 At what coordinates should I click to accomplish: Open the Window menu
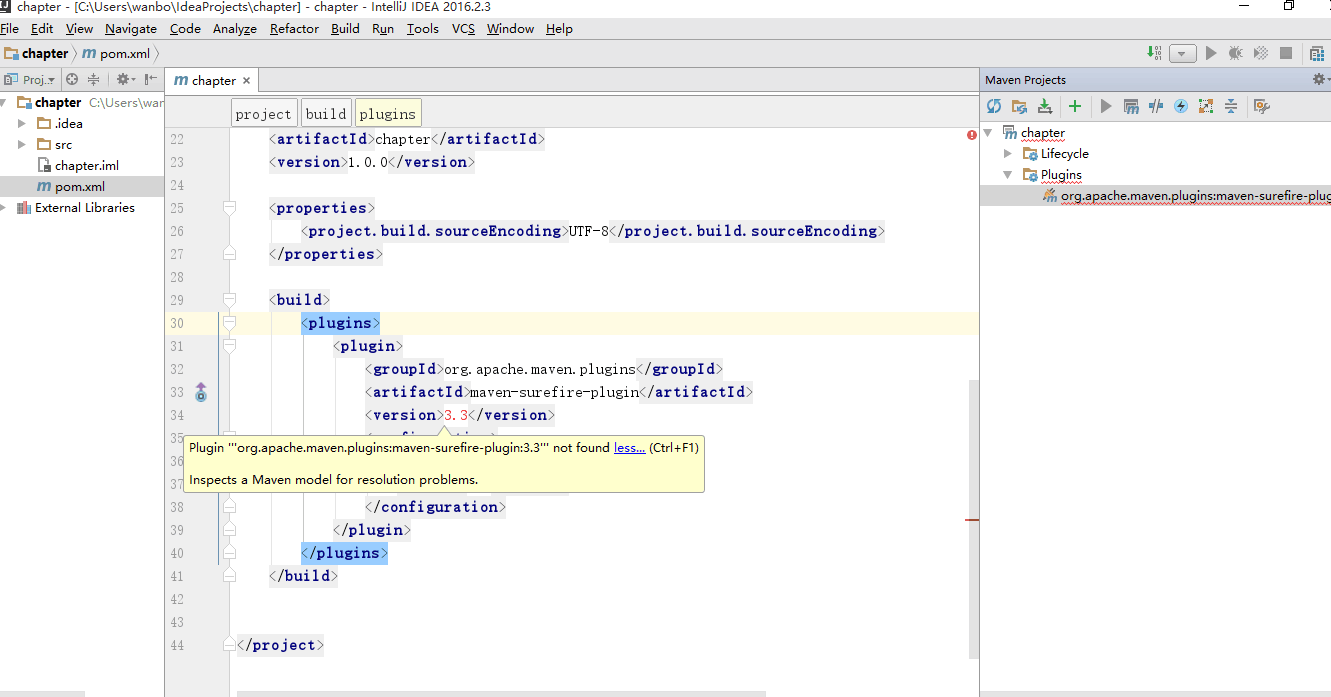point(511,29)
